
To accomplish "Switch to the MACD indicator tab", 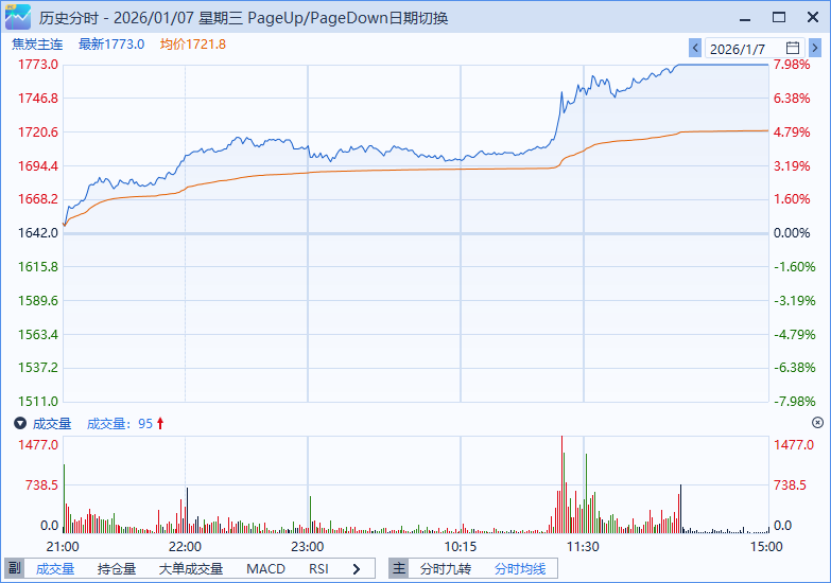I will pos(266,569).
